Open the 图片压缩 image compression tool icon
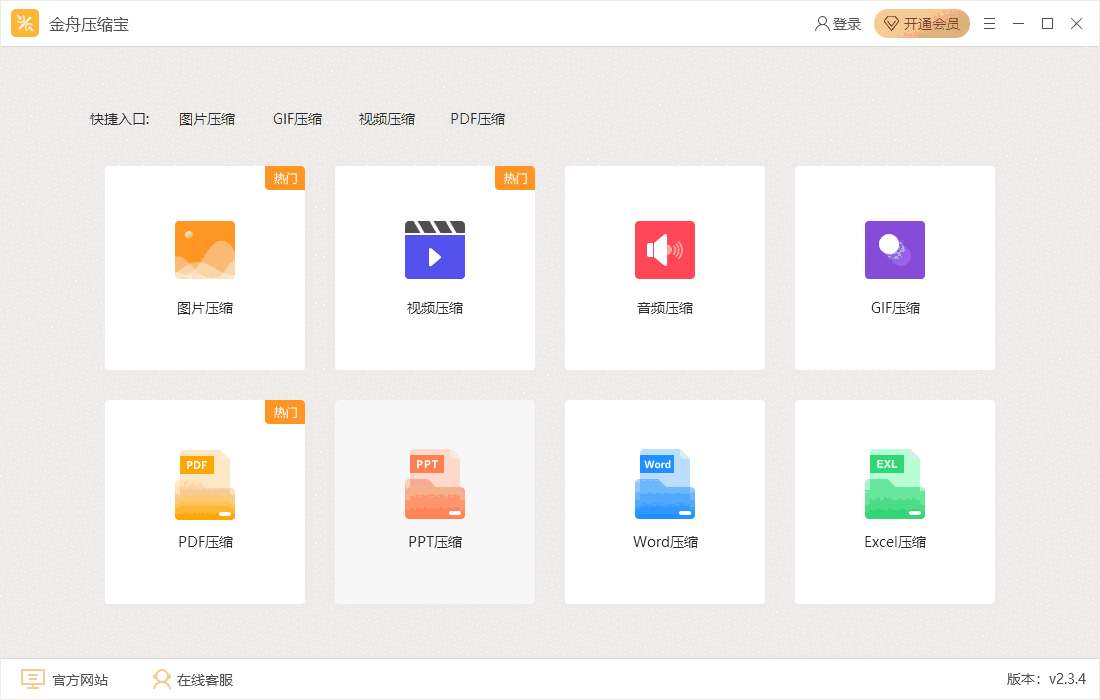This screenshot has width=1100, height=700. pos(204,249)
